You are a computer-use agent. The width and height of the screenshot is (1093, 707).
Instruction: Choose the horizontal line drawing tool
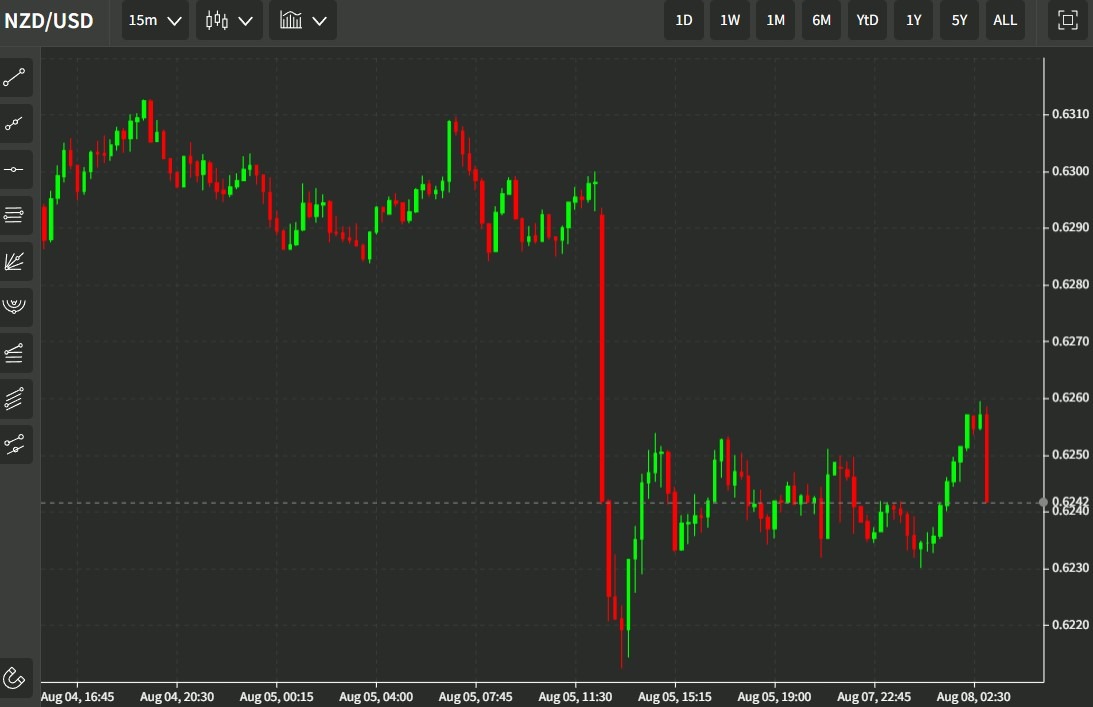point(15,169)
